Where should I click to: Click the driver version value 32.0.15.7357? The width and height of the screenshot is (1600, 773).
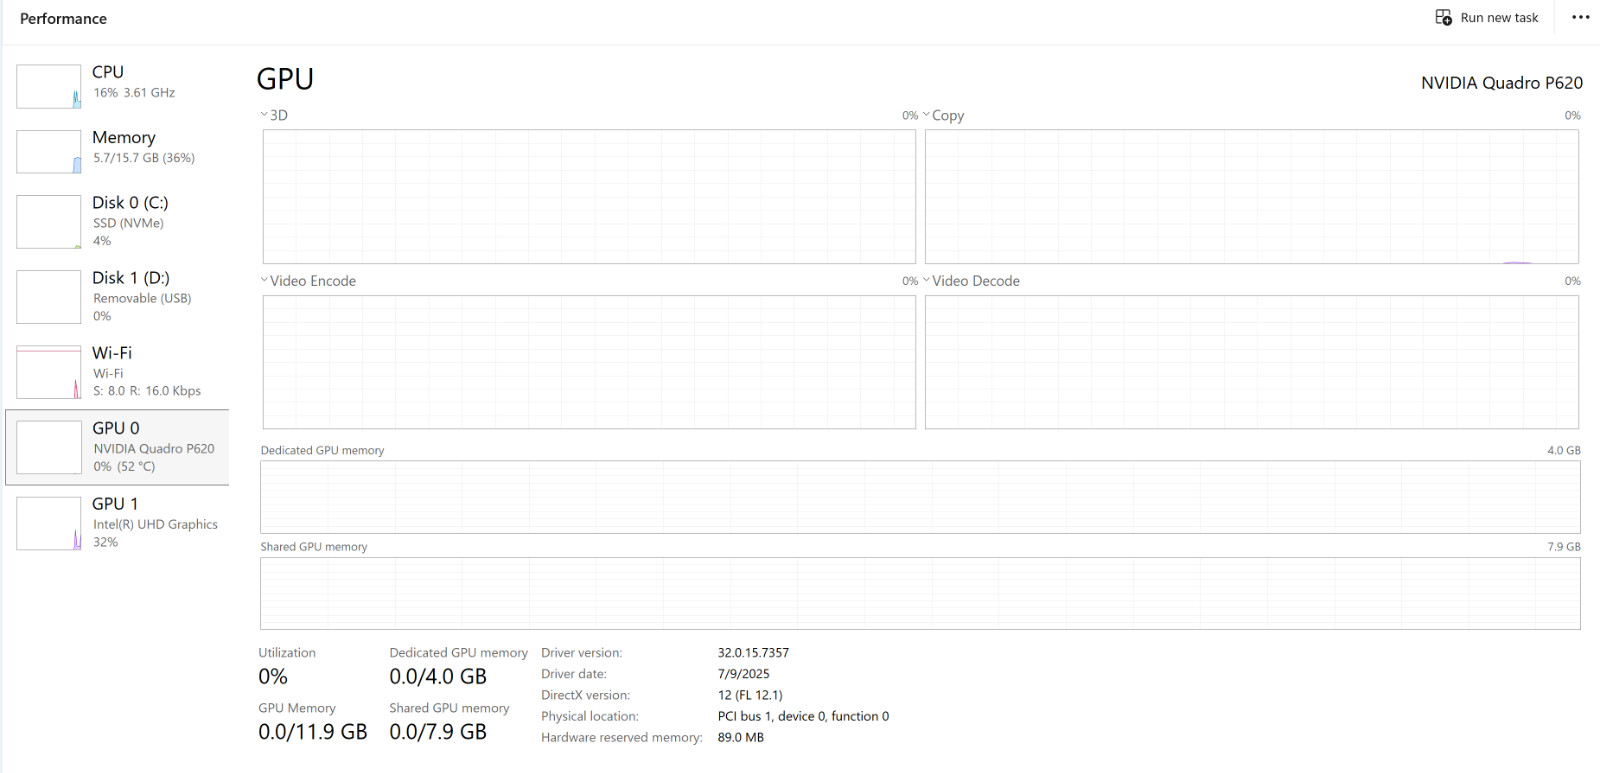[753, 653]
